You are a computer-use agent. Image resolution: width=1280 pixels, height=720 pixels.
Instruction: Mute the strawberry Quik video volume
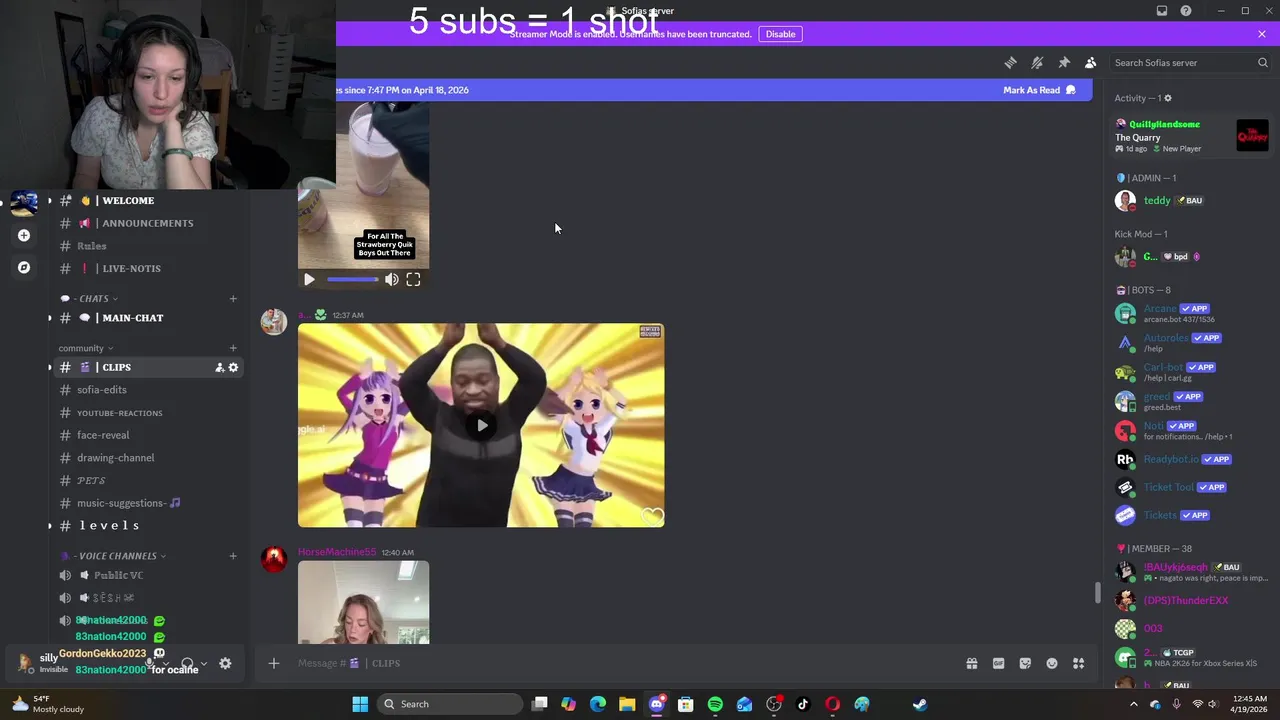click(x=392, y=280)
